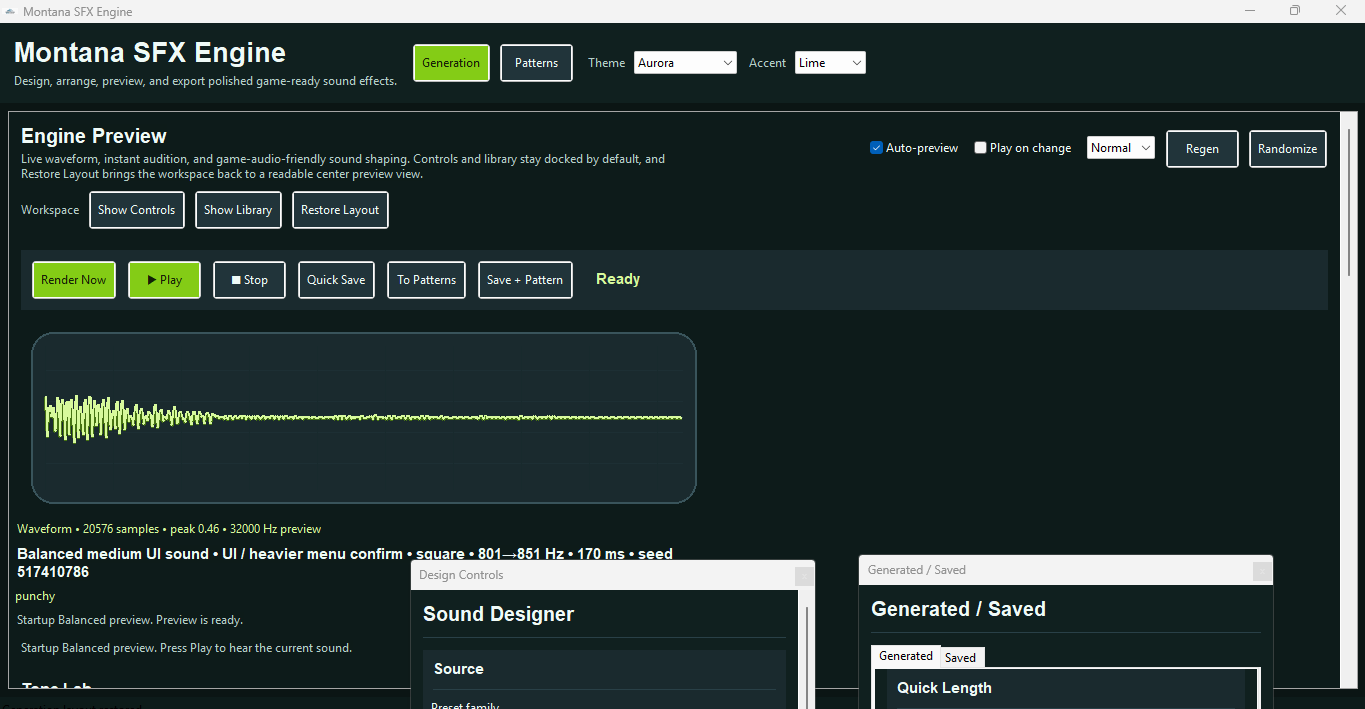Select the Saved tab
This screenshot has height=709, width=1365.
pyautogui.click(x=960, y=657)
